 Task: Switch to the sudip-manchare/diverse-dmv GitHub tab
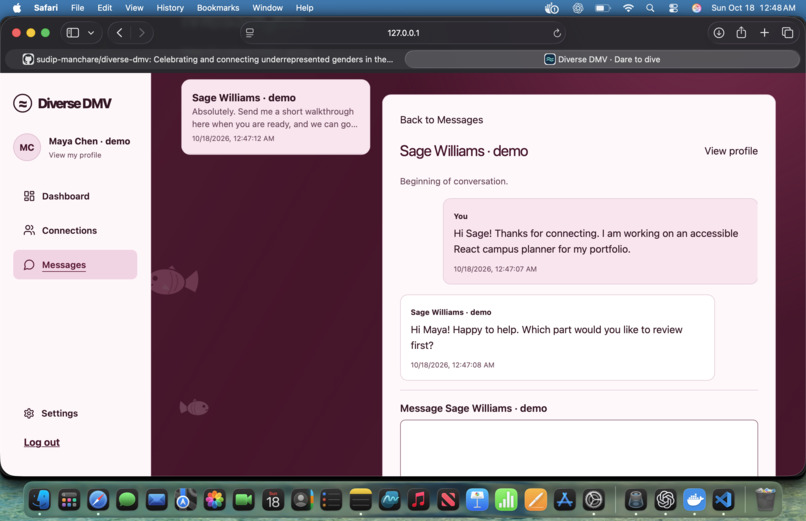click(x=207, y=59)
